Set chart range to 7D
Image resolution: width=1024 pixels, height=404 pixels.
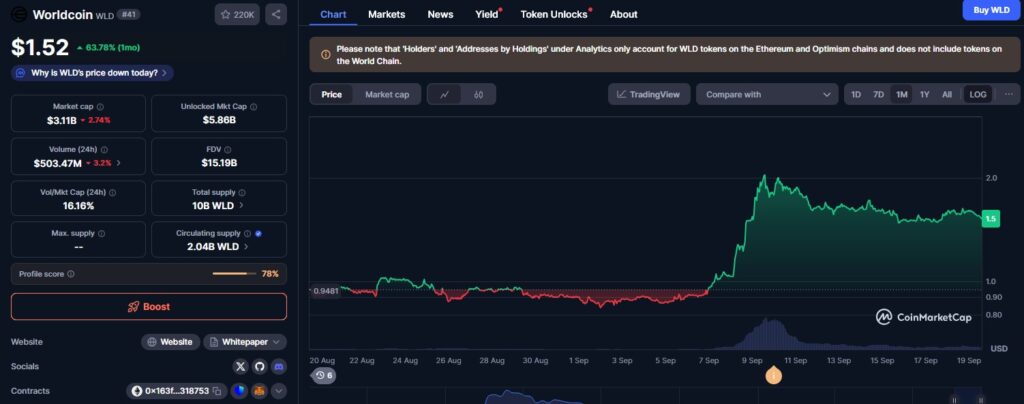[879, 94]
